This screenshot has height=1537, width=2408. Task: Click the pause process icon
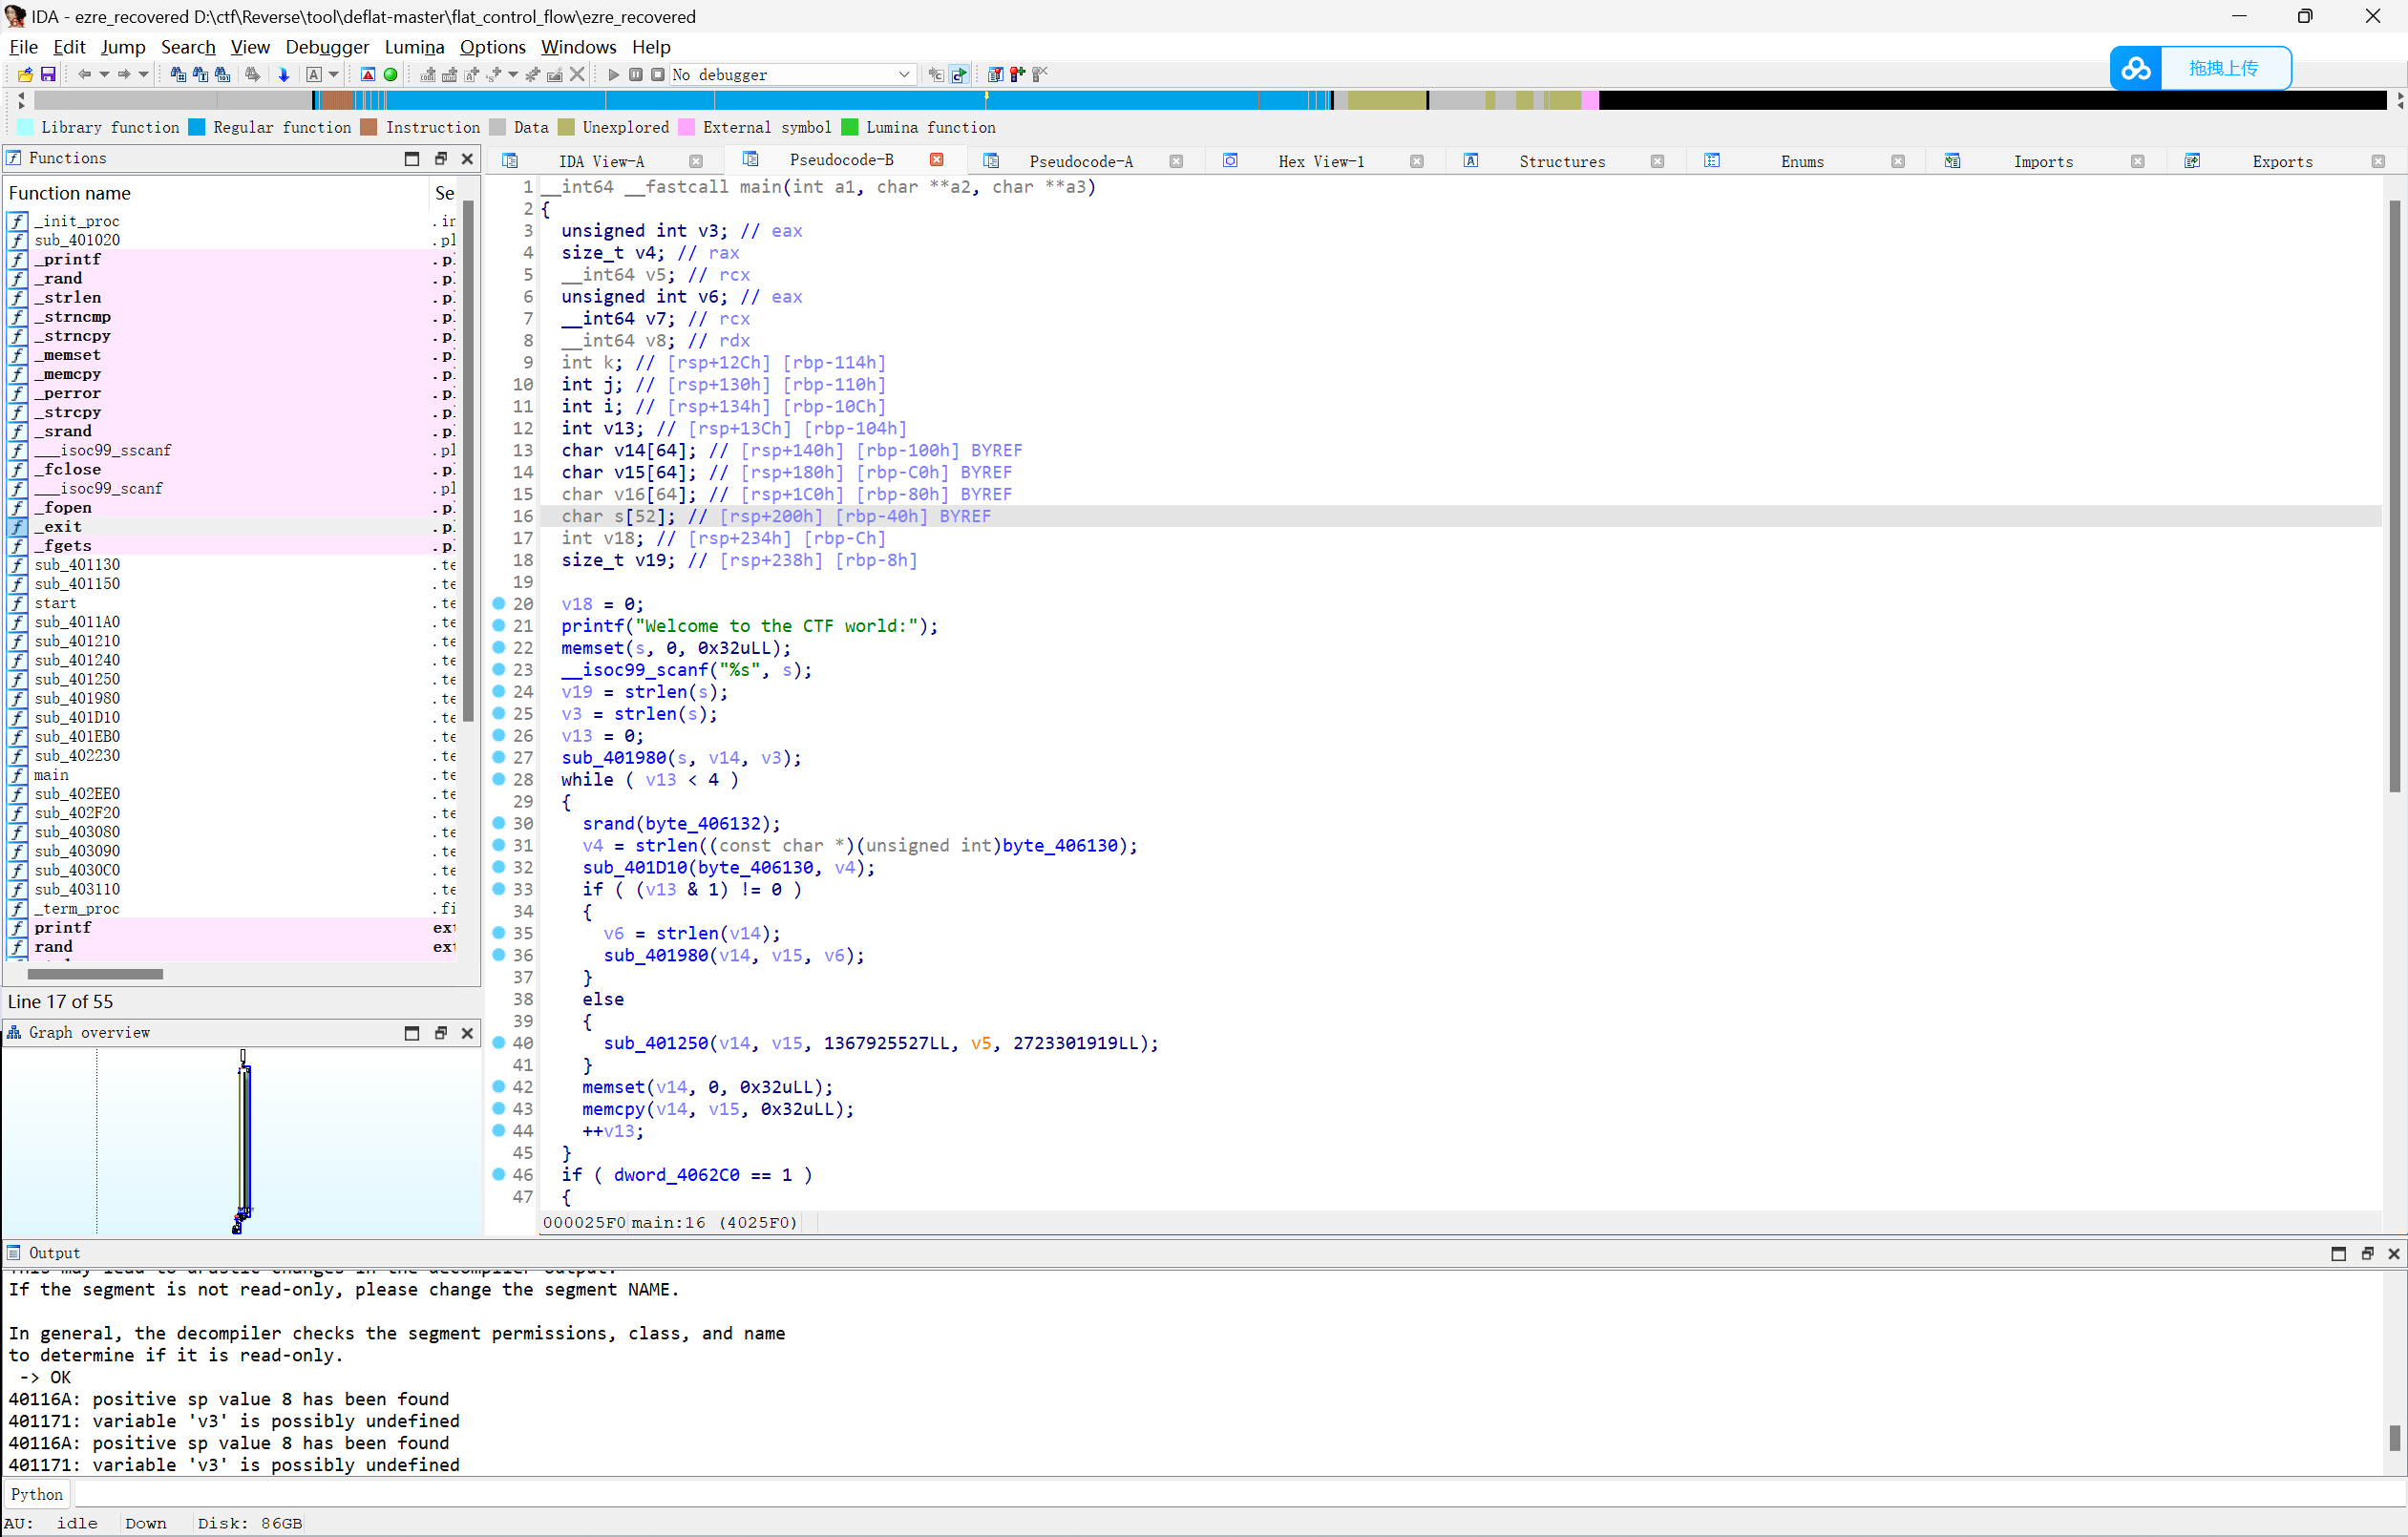coord(636,75)
